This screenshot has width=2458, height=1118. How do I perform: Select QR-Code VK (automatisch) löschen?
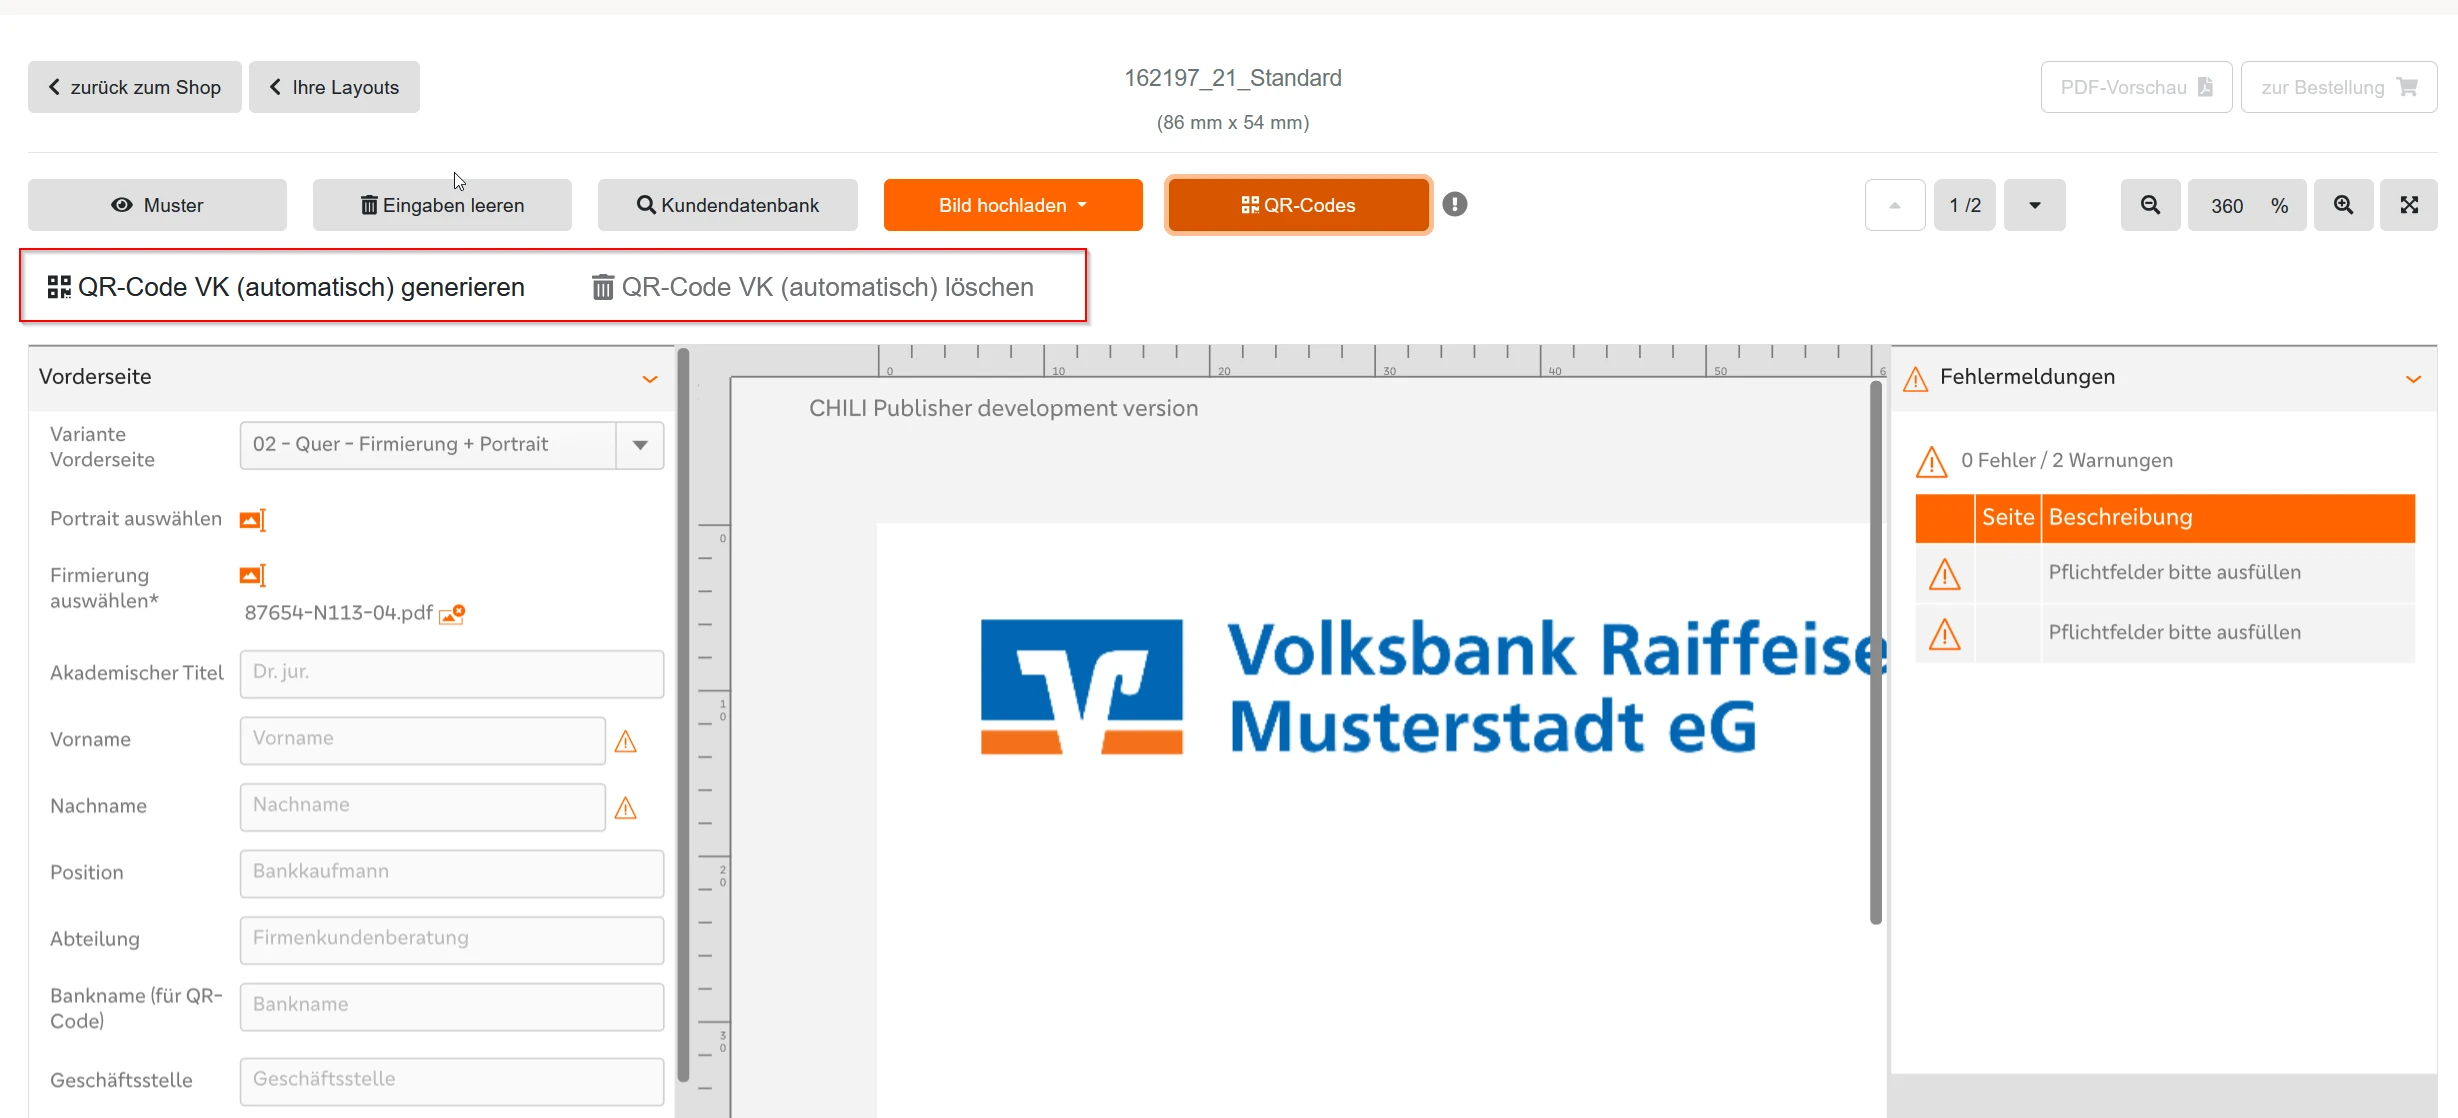point(813,287)
